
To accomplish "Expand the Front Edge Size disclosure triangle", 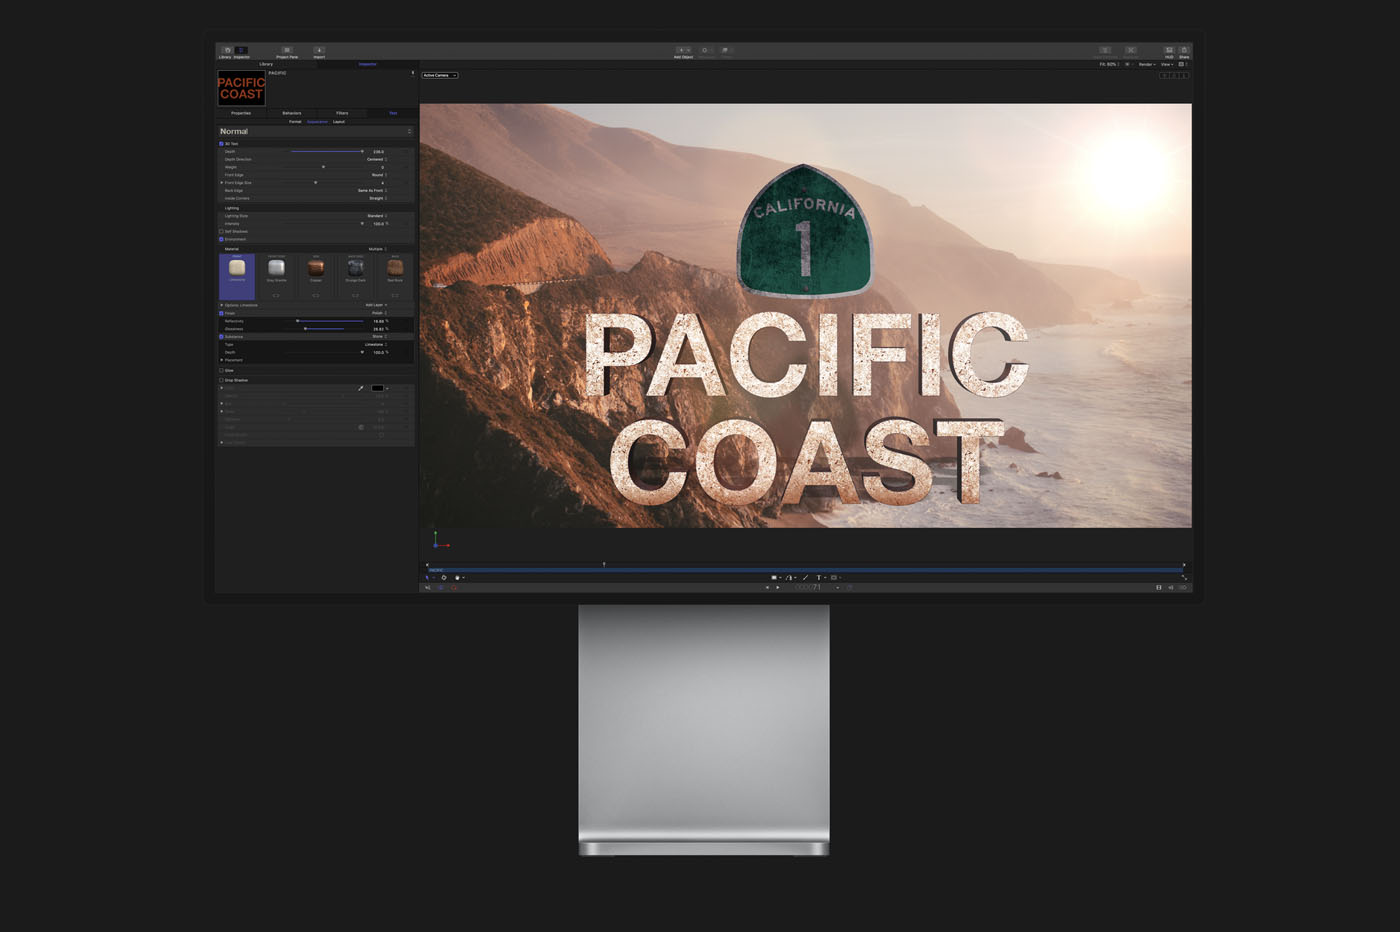I will point(222,183).
